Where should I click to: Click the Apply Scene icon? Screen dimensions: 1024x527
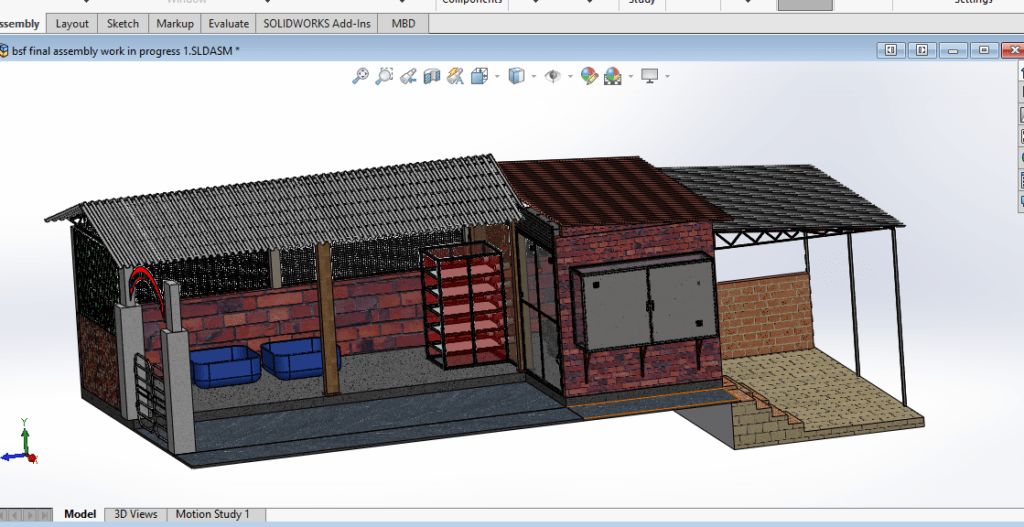click(612, 76)
